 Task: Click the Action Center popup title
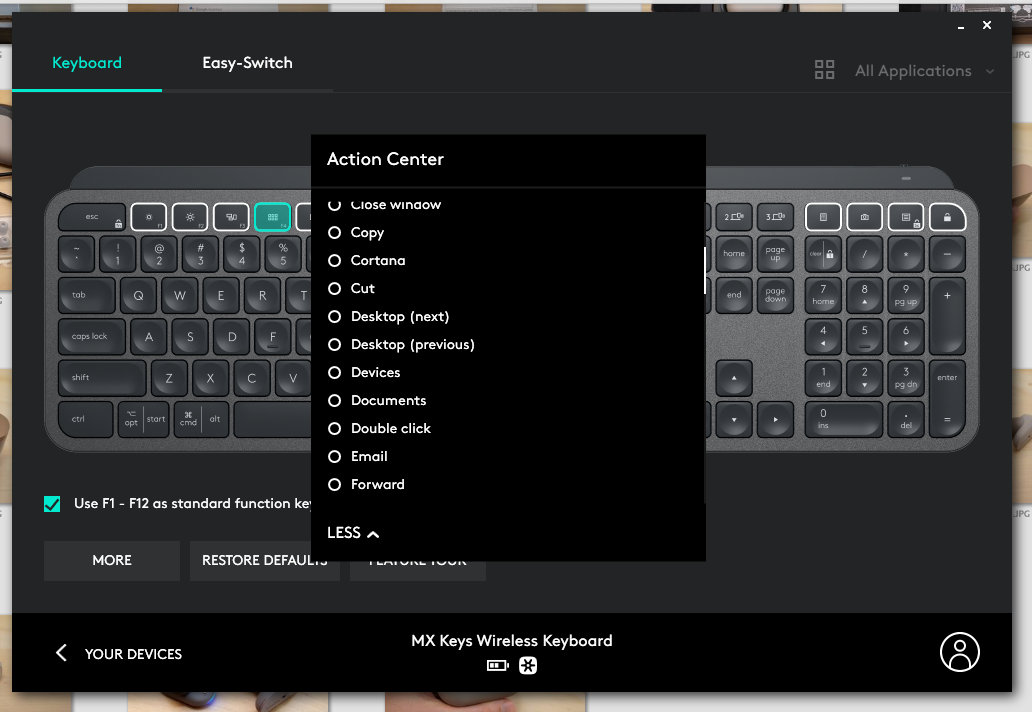click(x=385, y=159)
